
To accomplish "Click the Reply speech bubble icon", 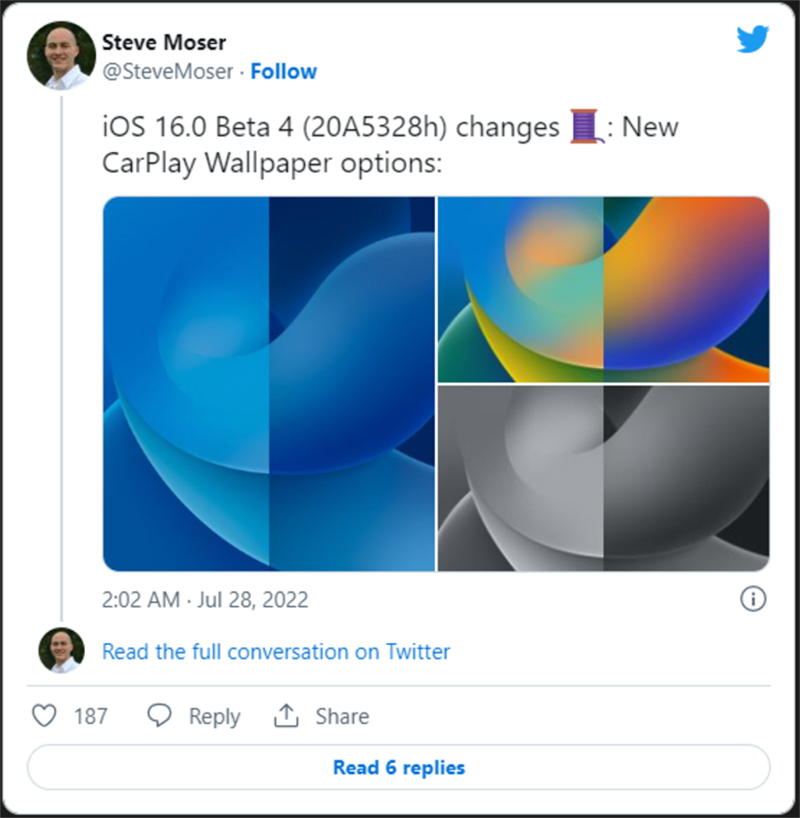I will [x=160, y=716].
